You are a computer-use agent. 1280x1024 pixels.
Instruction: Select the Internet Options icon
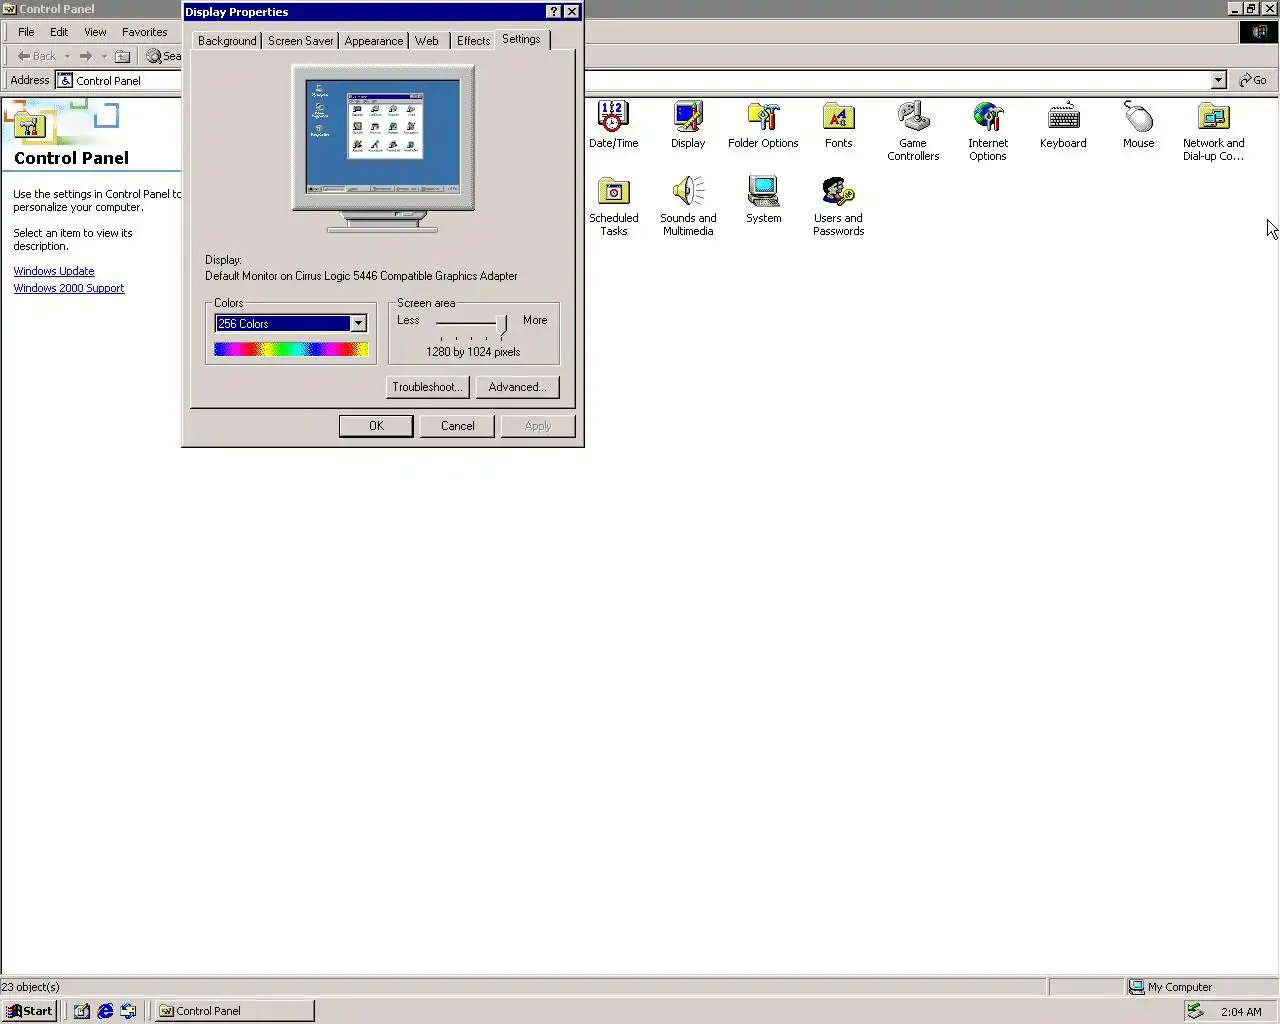pyautogui.click(x=988, y=131)
